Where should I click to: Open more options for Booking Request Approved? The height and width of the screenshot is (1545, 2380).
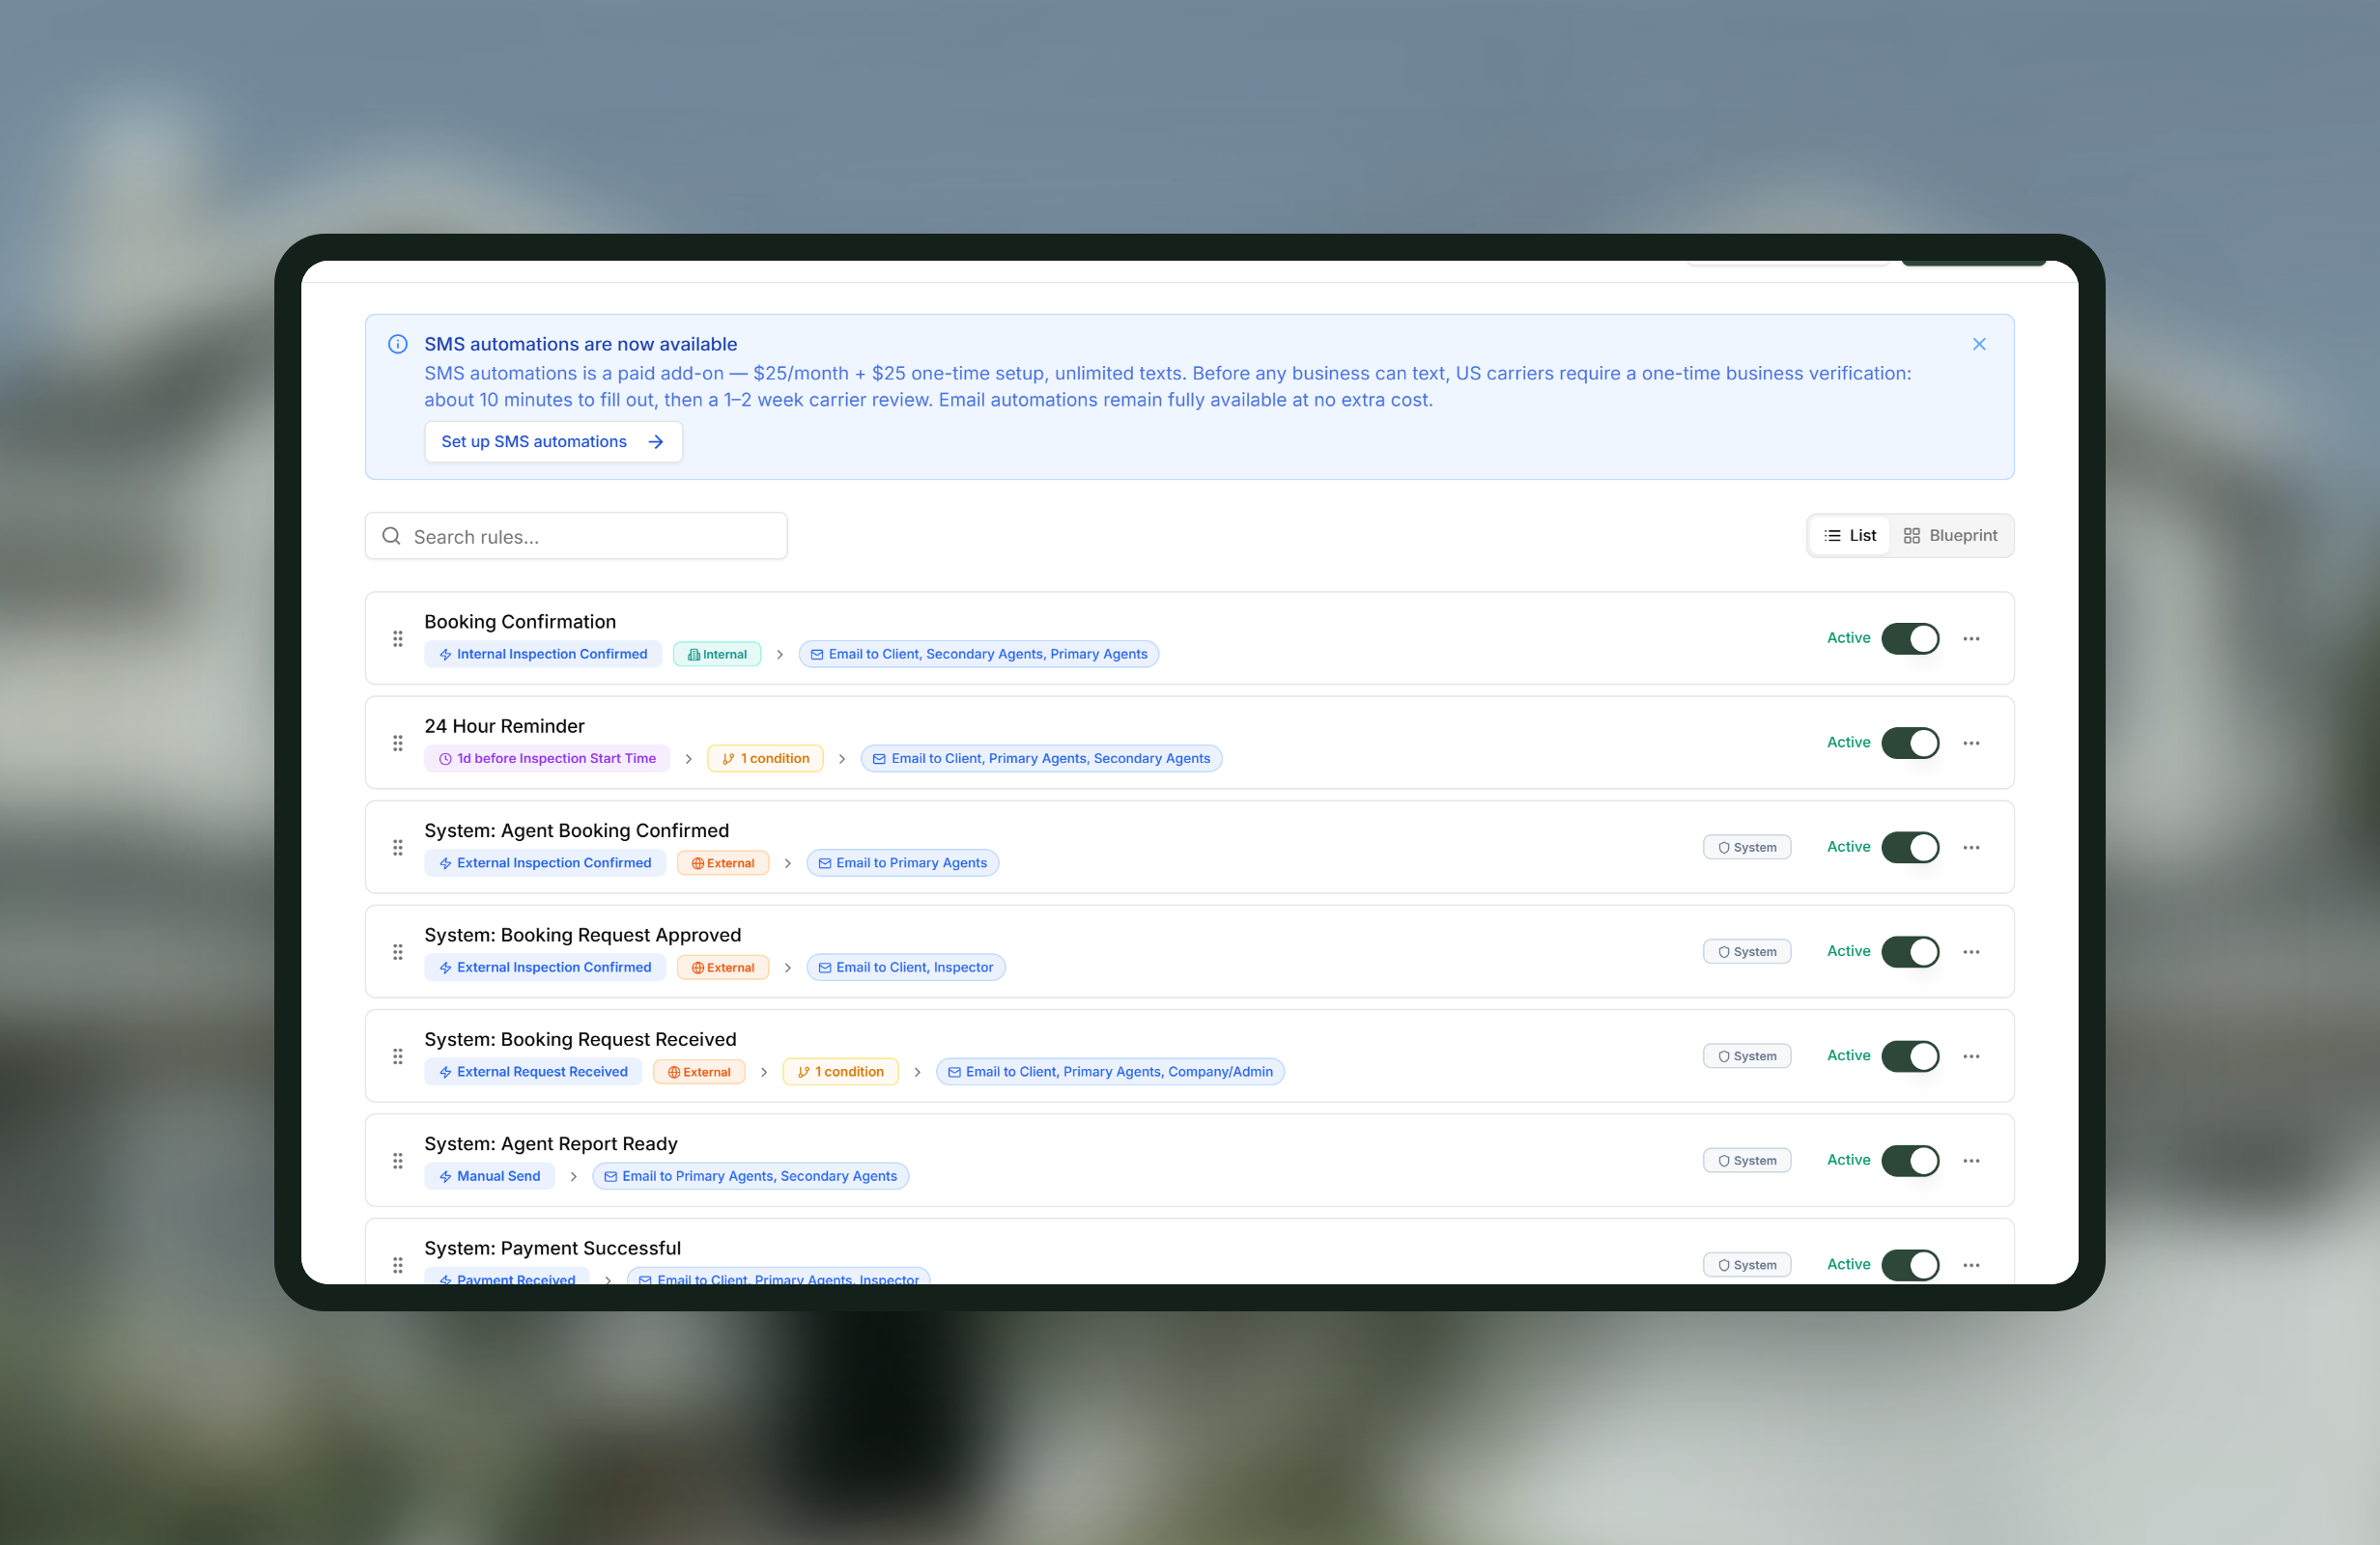[x=1970, y=952]
